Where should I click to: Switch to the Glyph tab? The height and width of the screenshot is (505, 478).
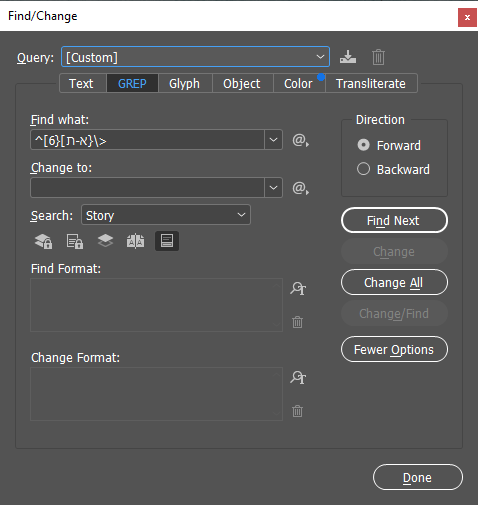pos(184,83)
